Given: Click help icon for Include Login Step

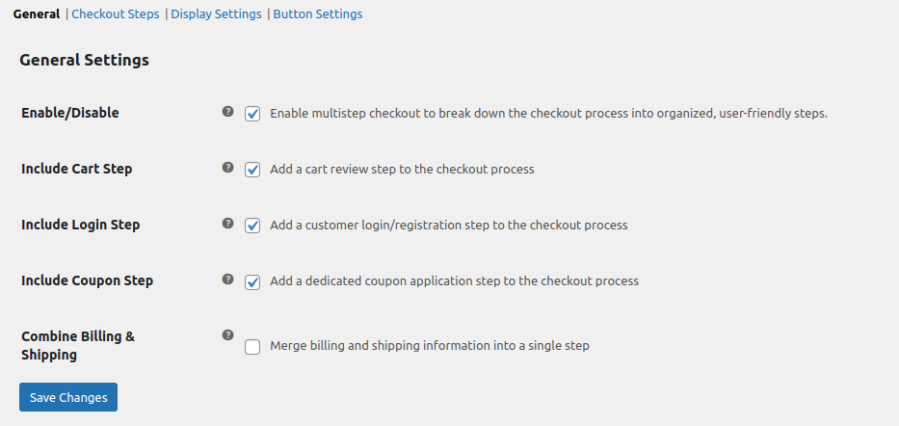Looking at the screenshot, I should pyautogui.click(x=228, y=224).
